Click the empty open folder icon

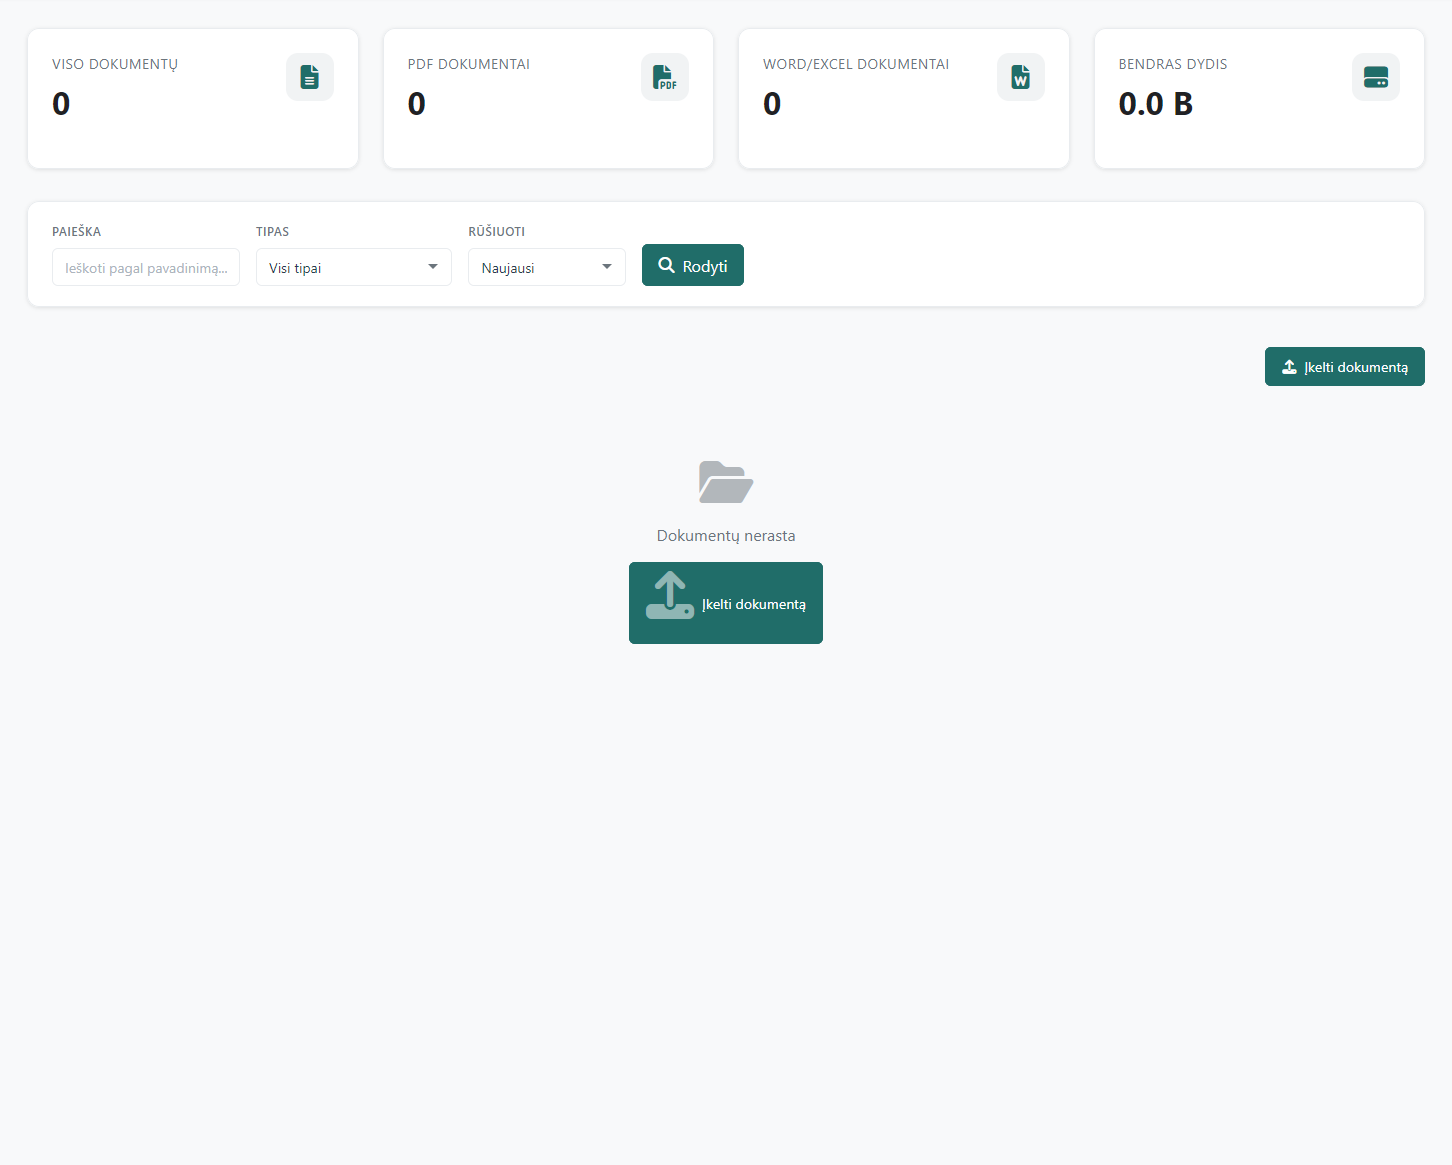(x=726, y=482)
